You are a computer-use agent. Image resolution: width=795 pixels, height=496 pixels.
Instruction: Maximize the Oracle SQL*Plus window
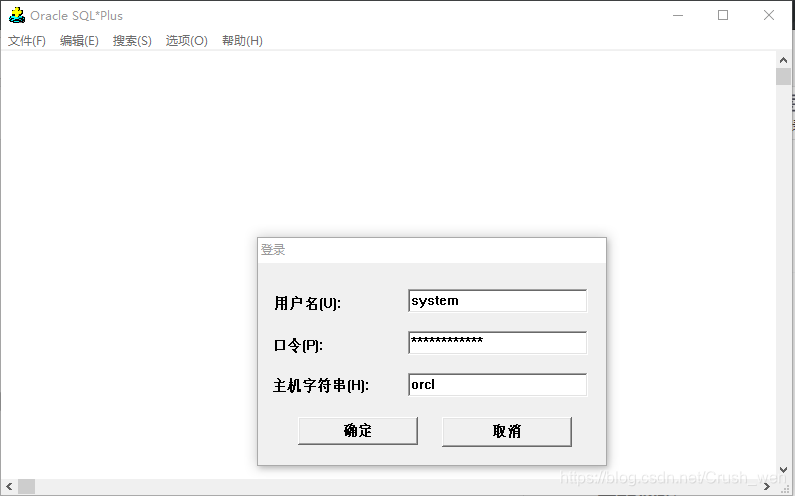723,15
